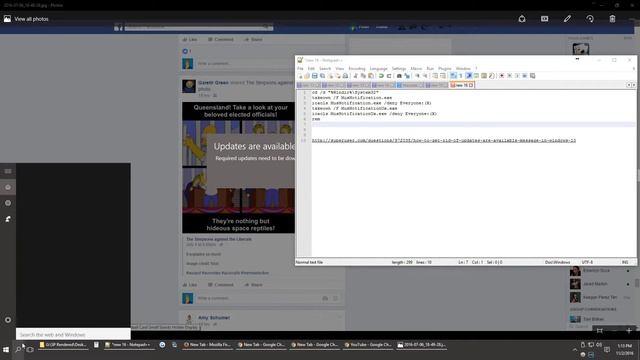Toggle Show Indent Guide in Notepad++
The image size is (640, 360).
(x=469, y=76)
